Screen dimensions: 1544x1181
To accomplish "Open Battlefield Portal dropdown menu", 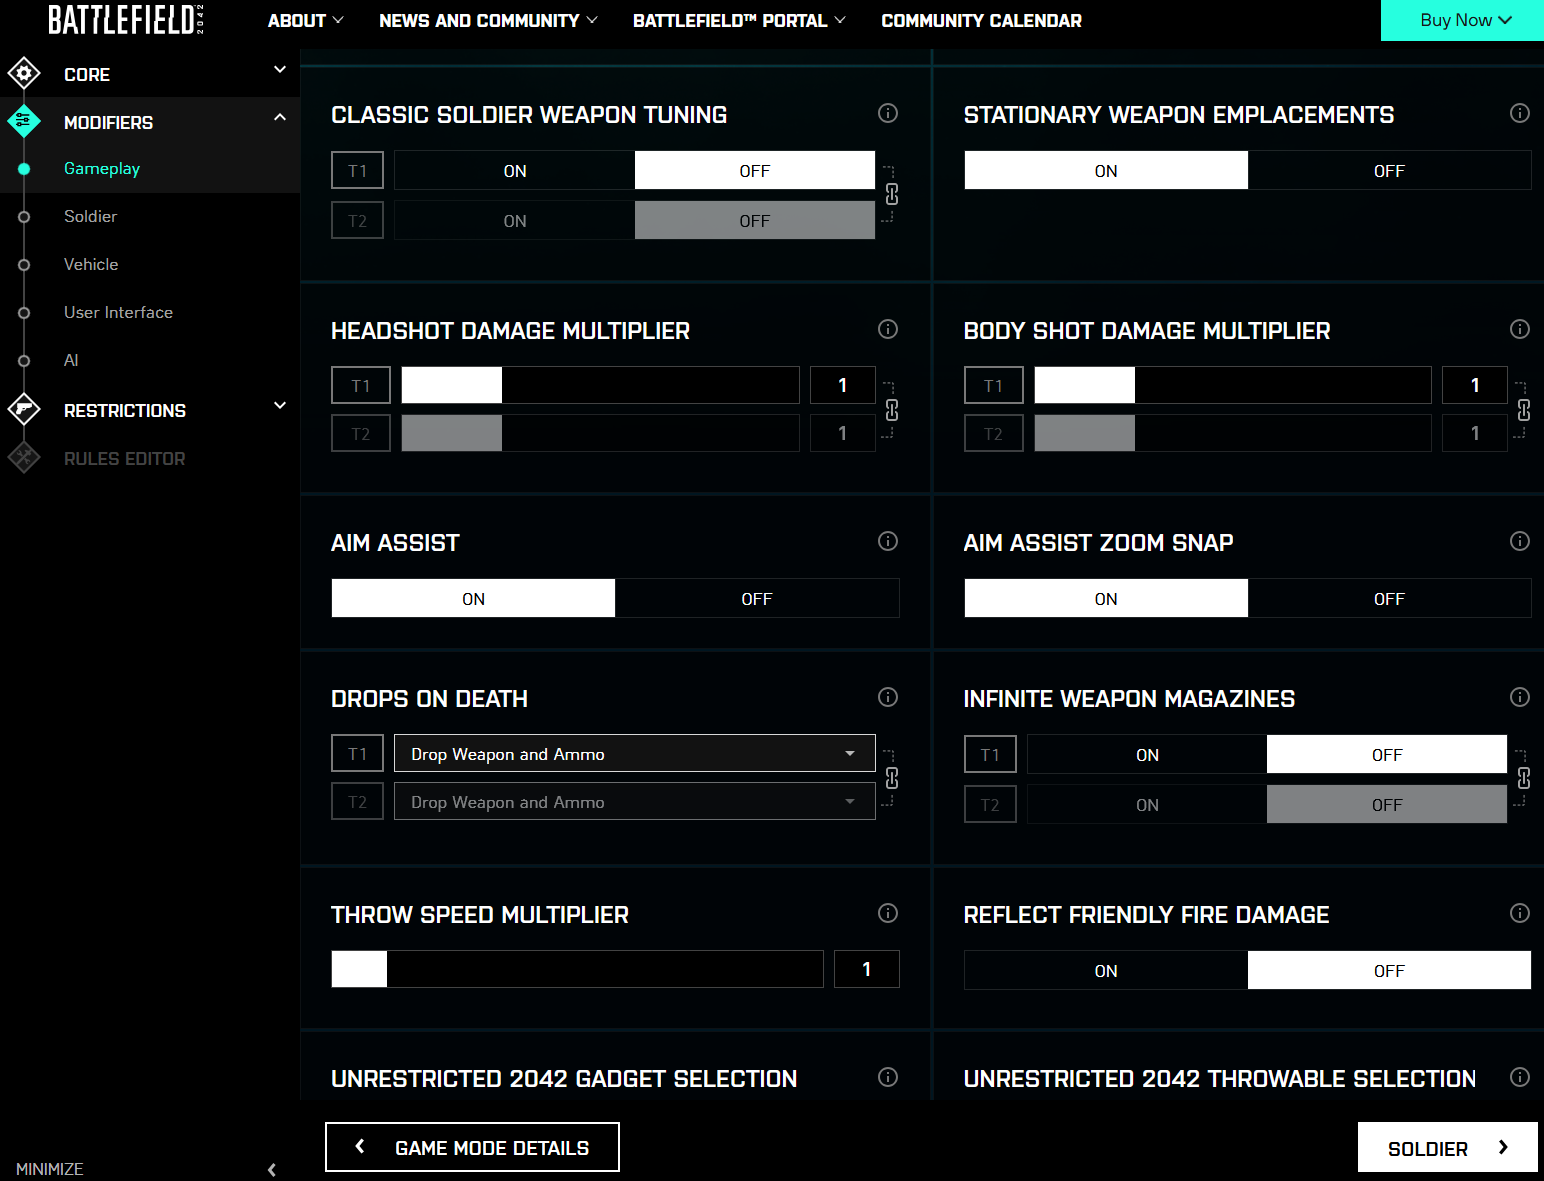I will click(739, 20).
